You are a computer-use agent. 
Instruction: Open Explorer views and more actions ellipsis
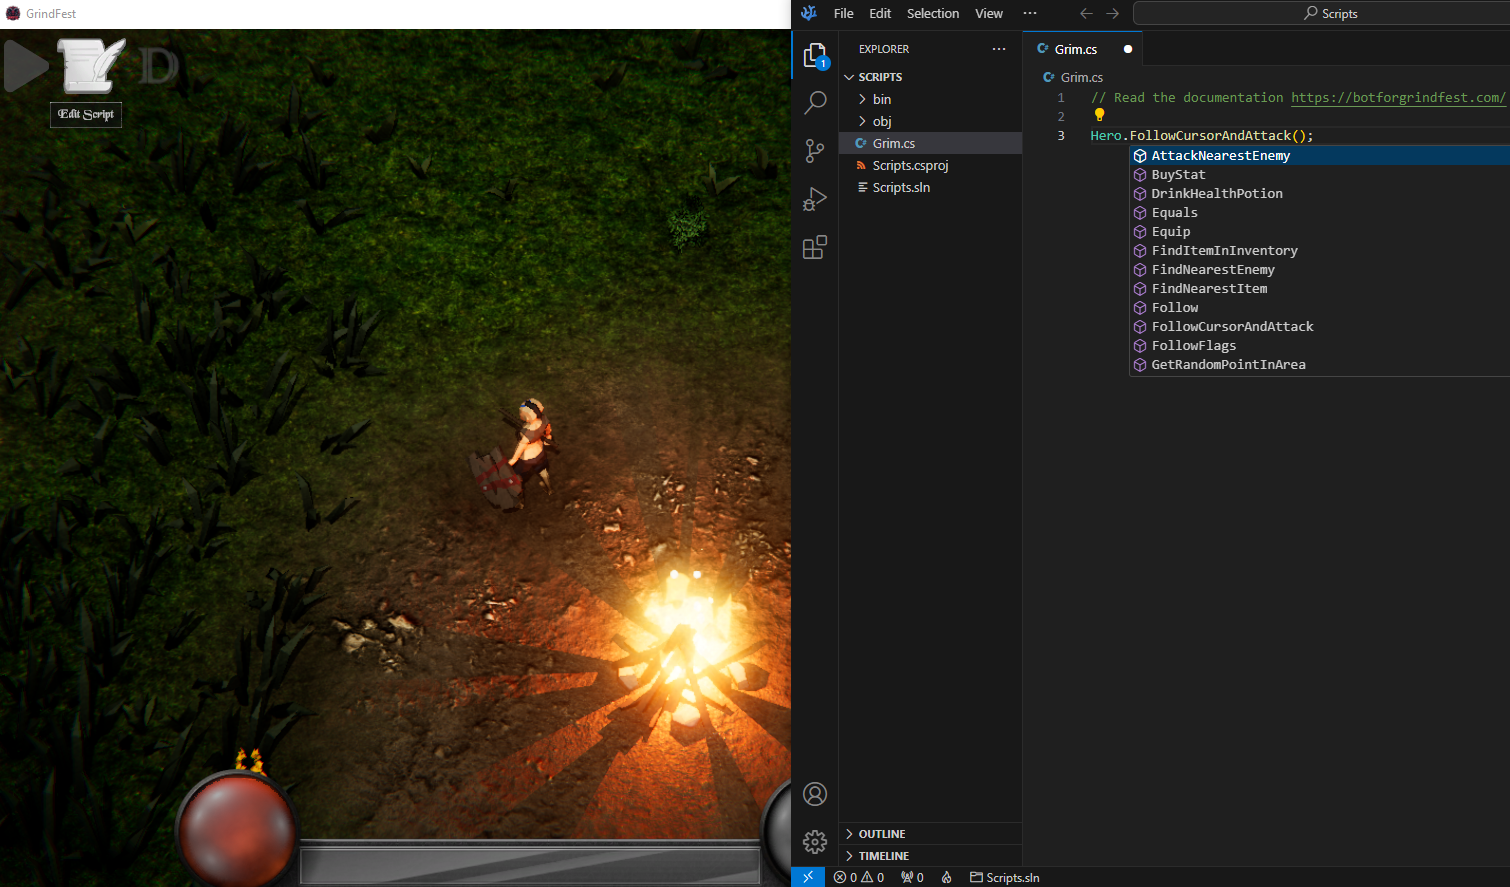[999, 49]
